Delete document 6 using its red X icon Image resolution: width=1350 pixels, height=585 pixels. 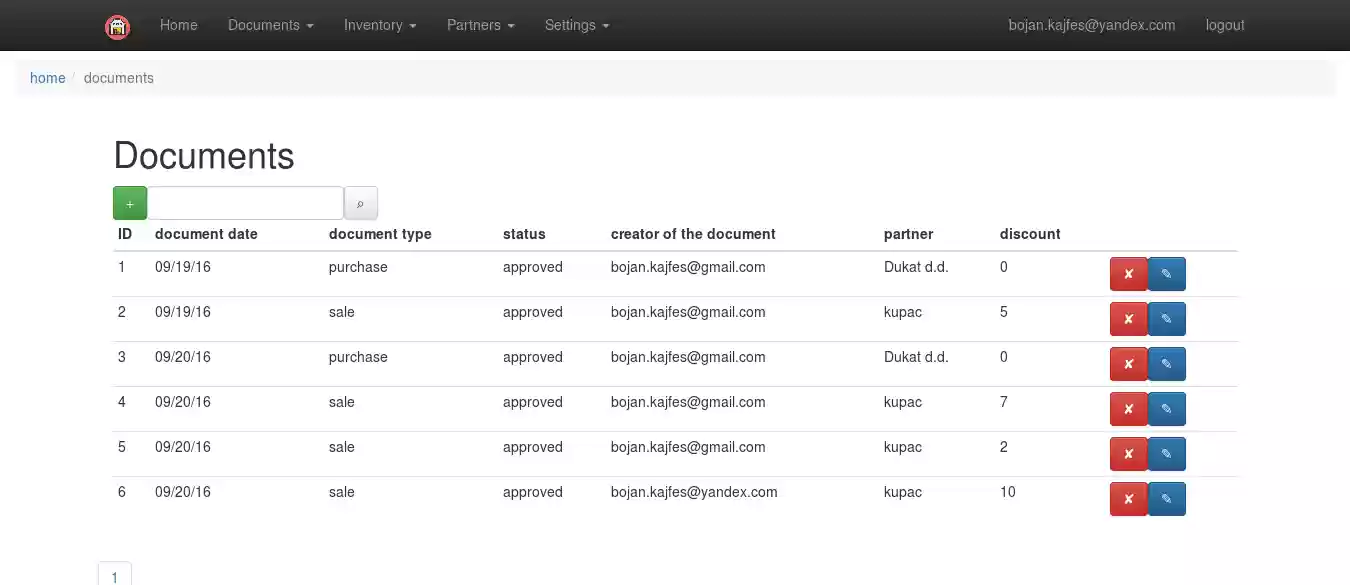tap(1128, 498)
